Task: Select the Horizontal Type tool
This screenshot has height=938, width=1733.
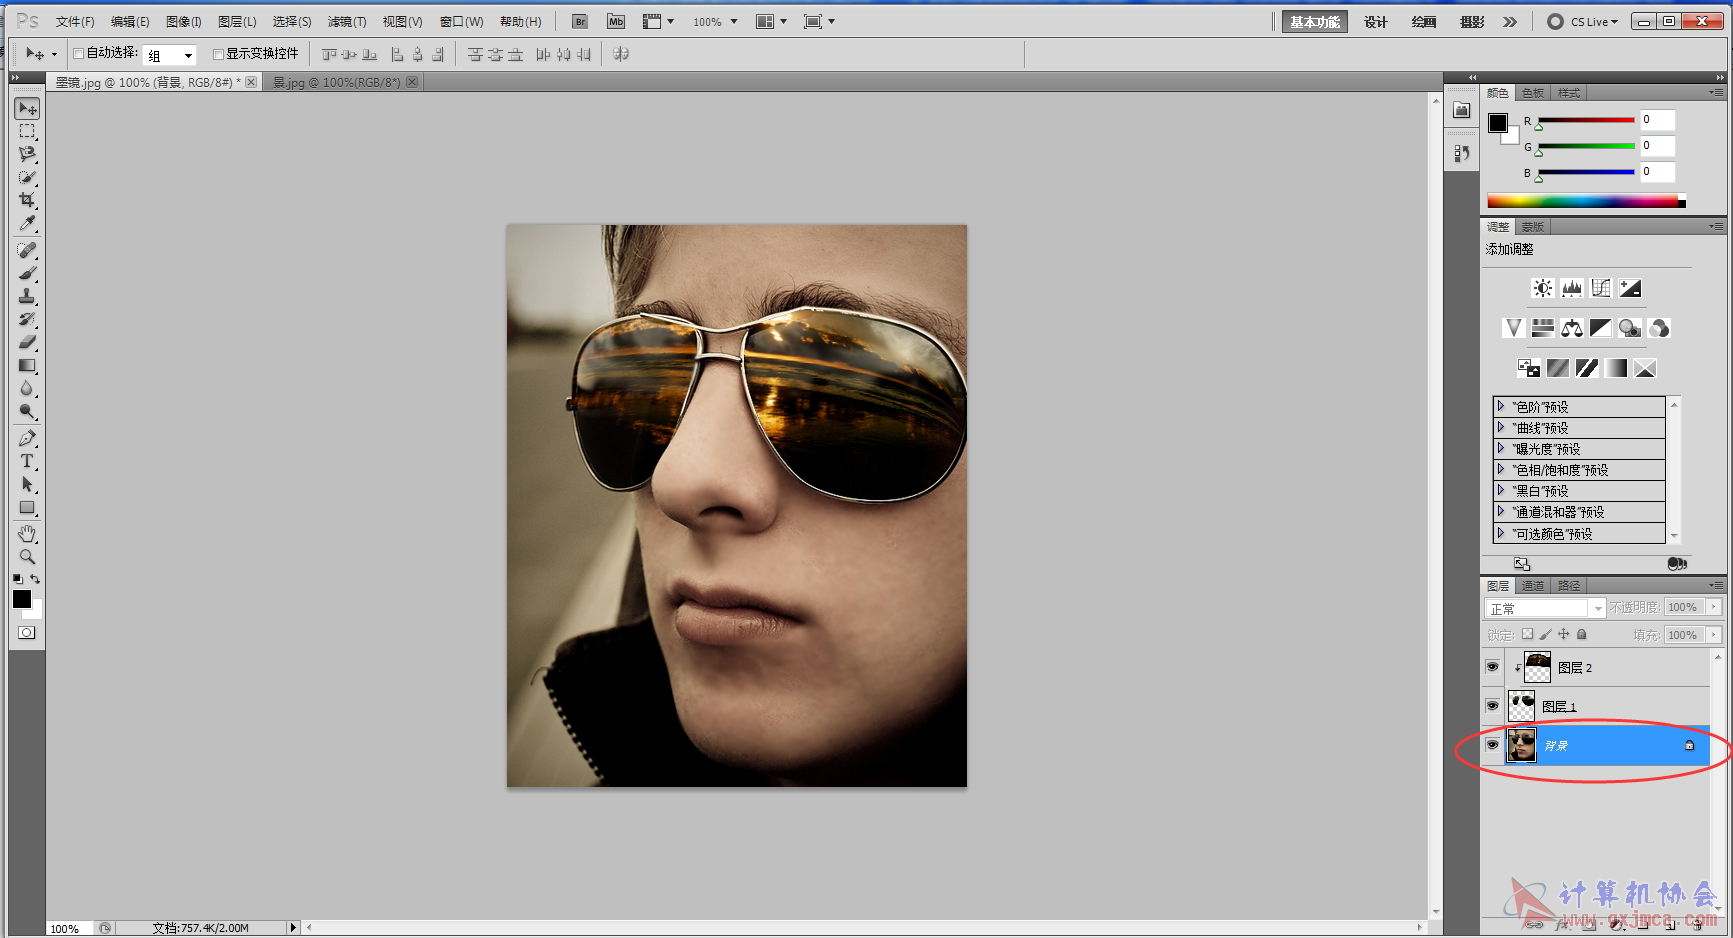Action: [x=27, y=461]
